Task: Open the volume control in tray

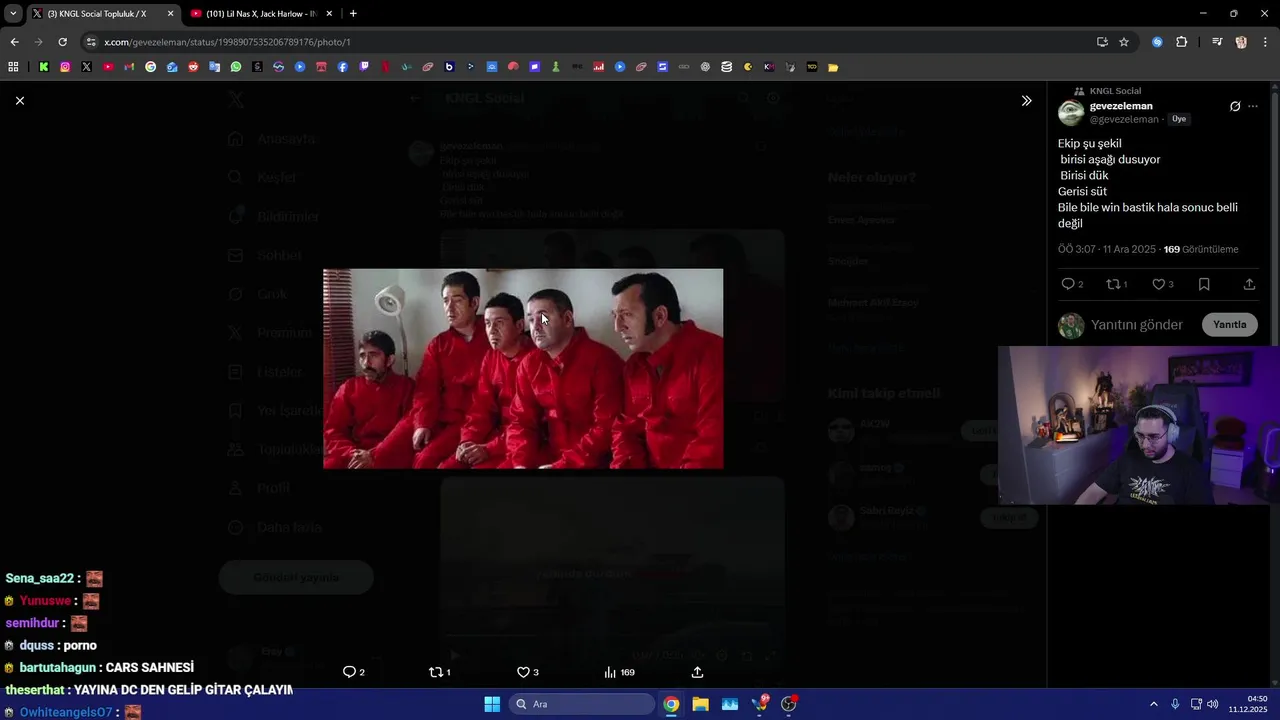Action: click(1212, 704)
